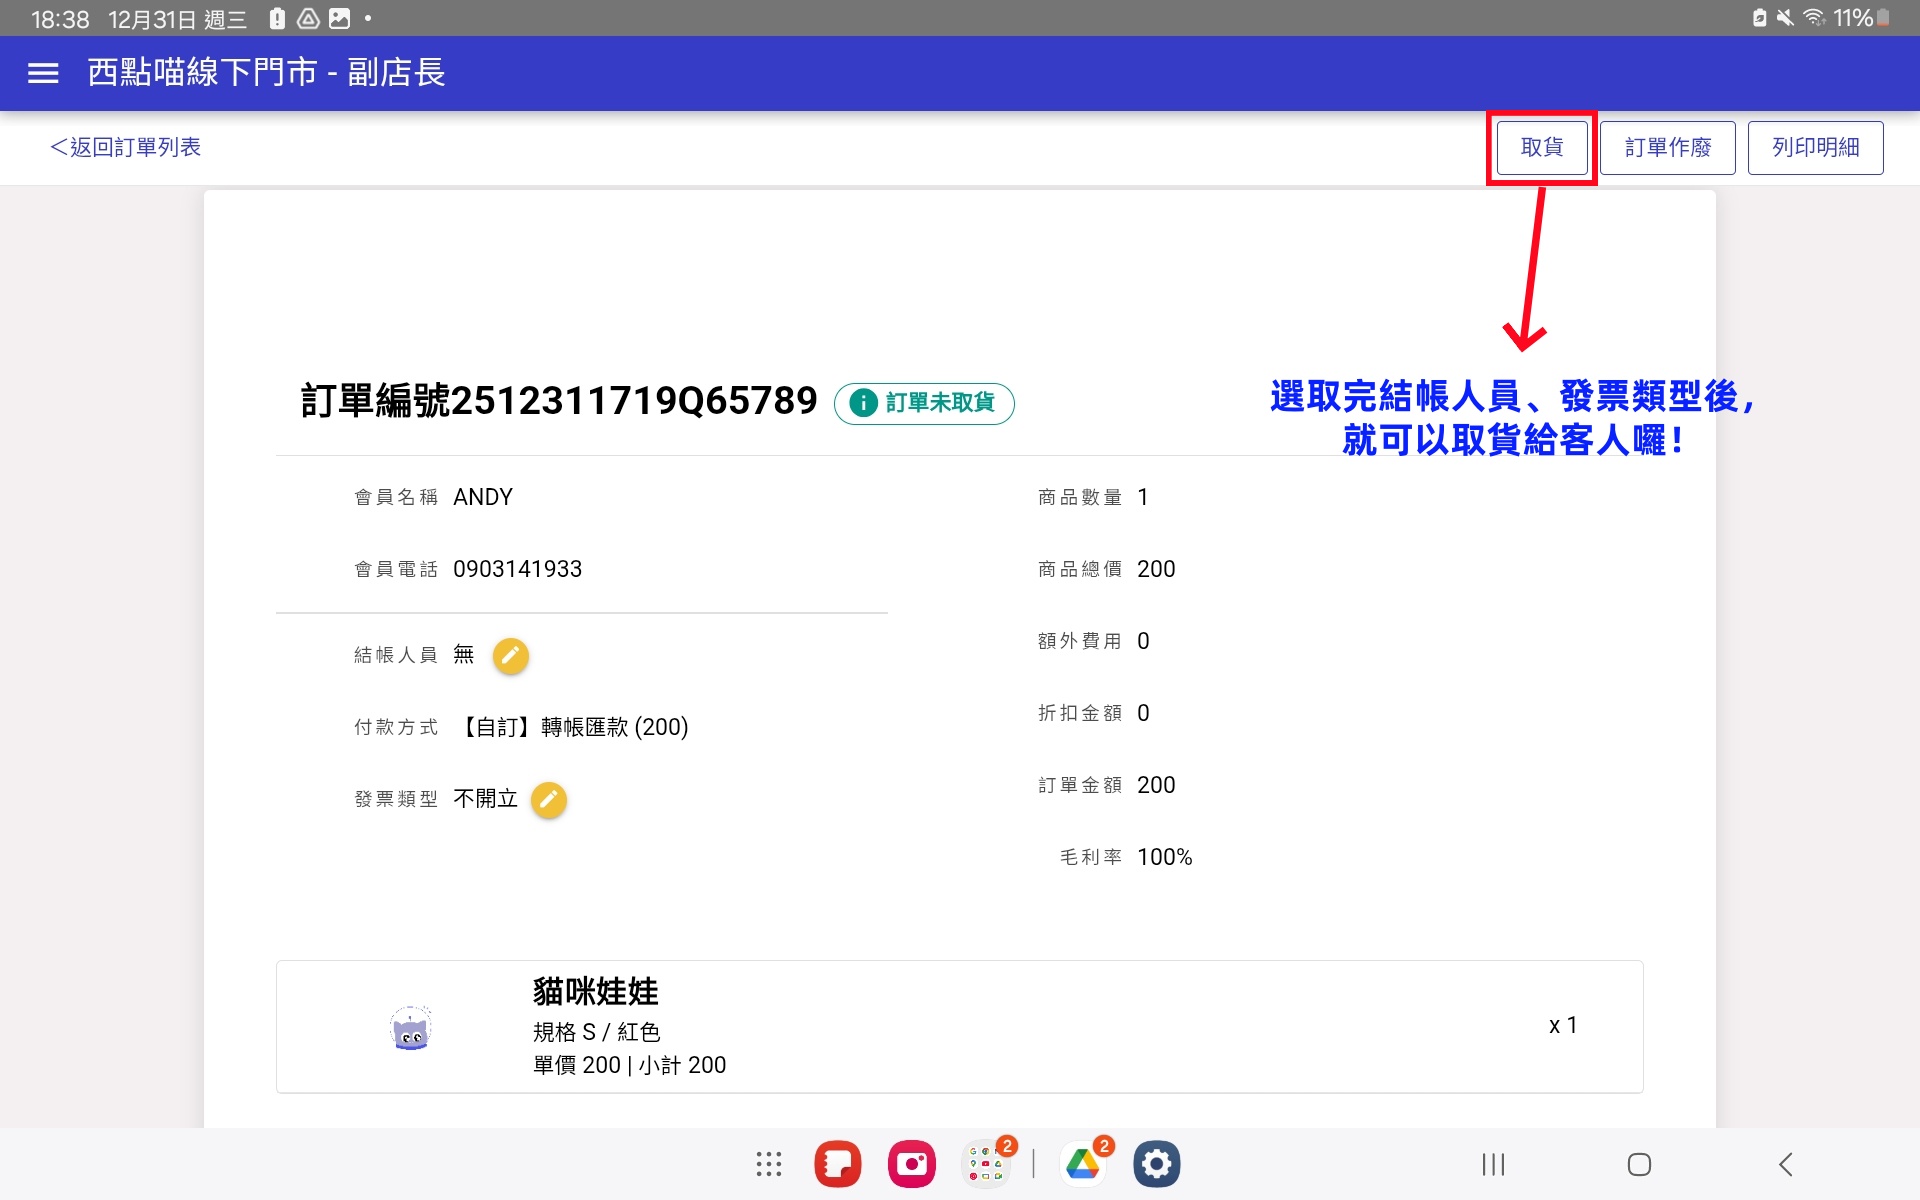
Task: Click the 列印明細 button
Action: pyautogui.click(x=1815, y=148)
